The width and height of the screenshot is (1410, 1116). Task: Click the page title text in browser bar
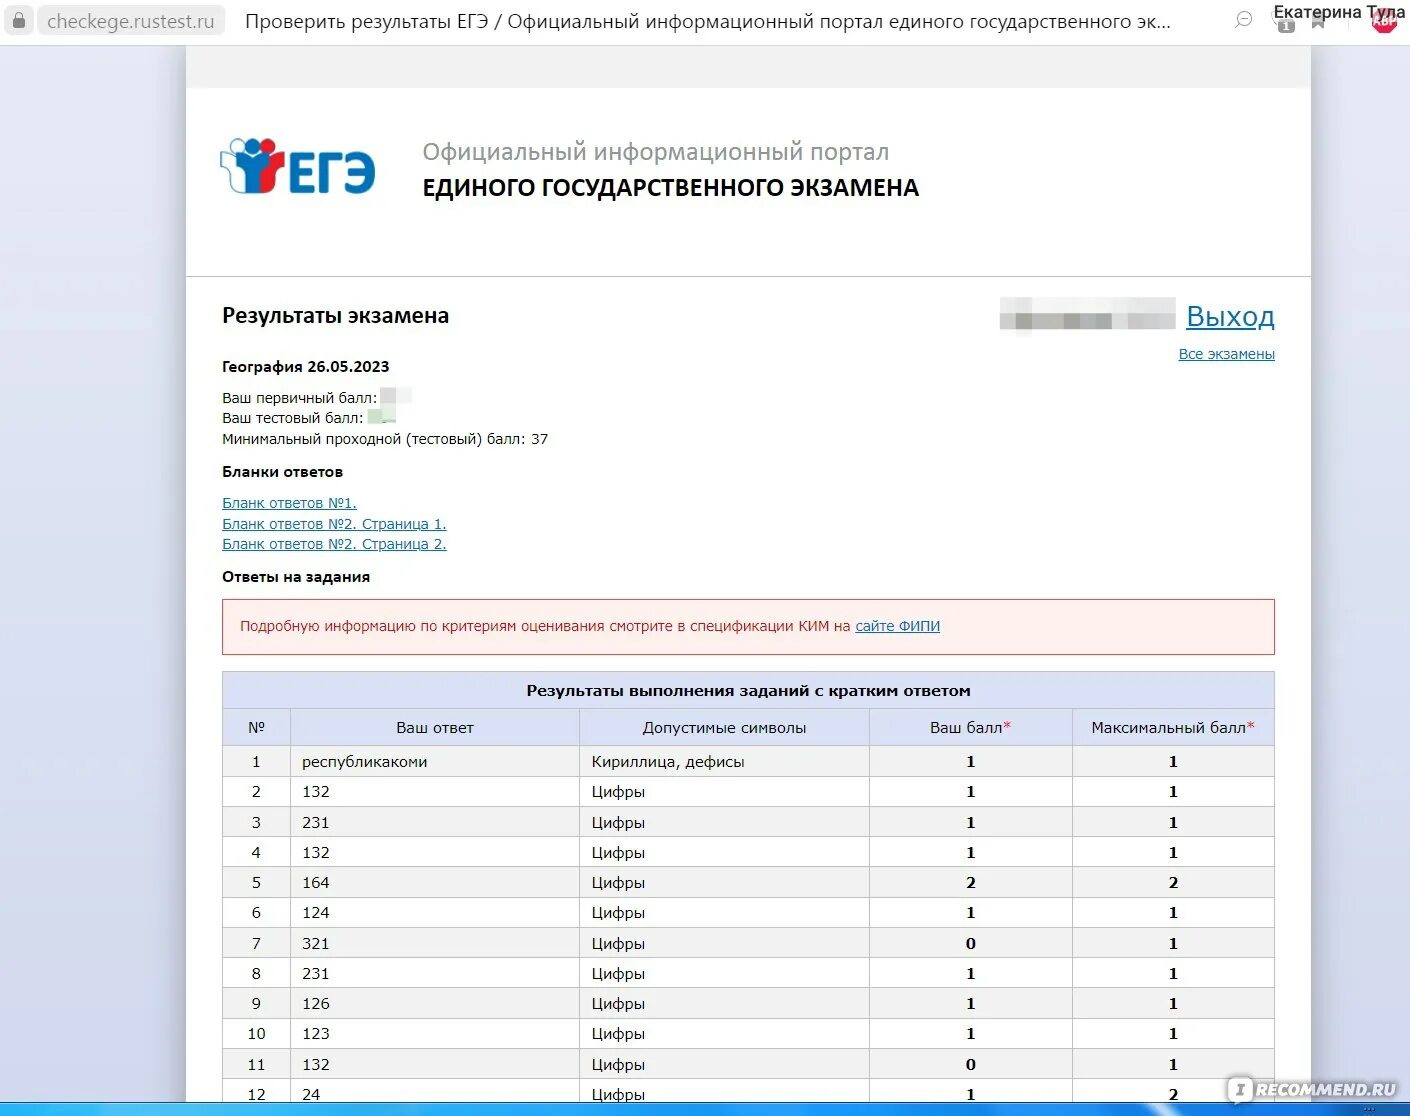pos(708,21)
